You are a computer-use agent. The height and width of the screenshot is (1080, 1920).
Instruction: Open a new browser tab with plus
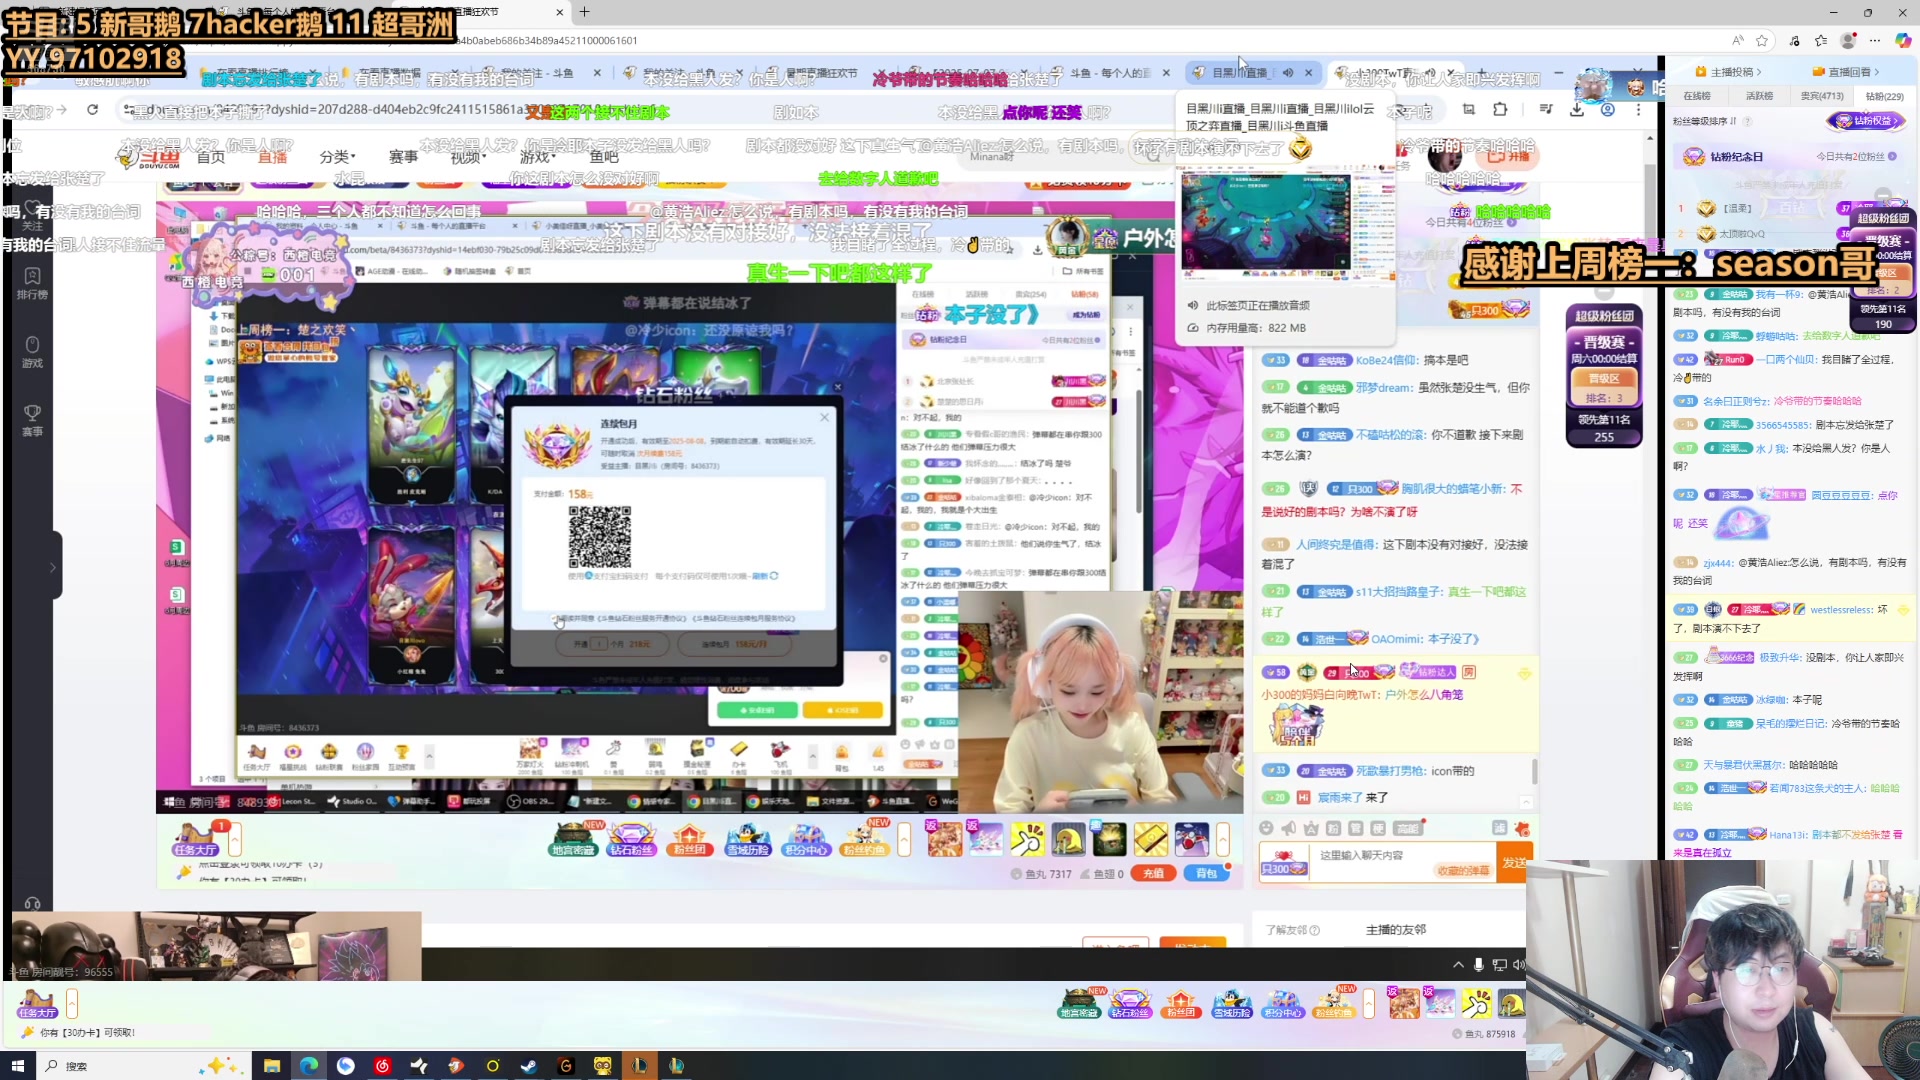coord(584,12)
